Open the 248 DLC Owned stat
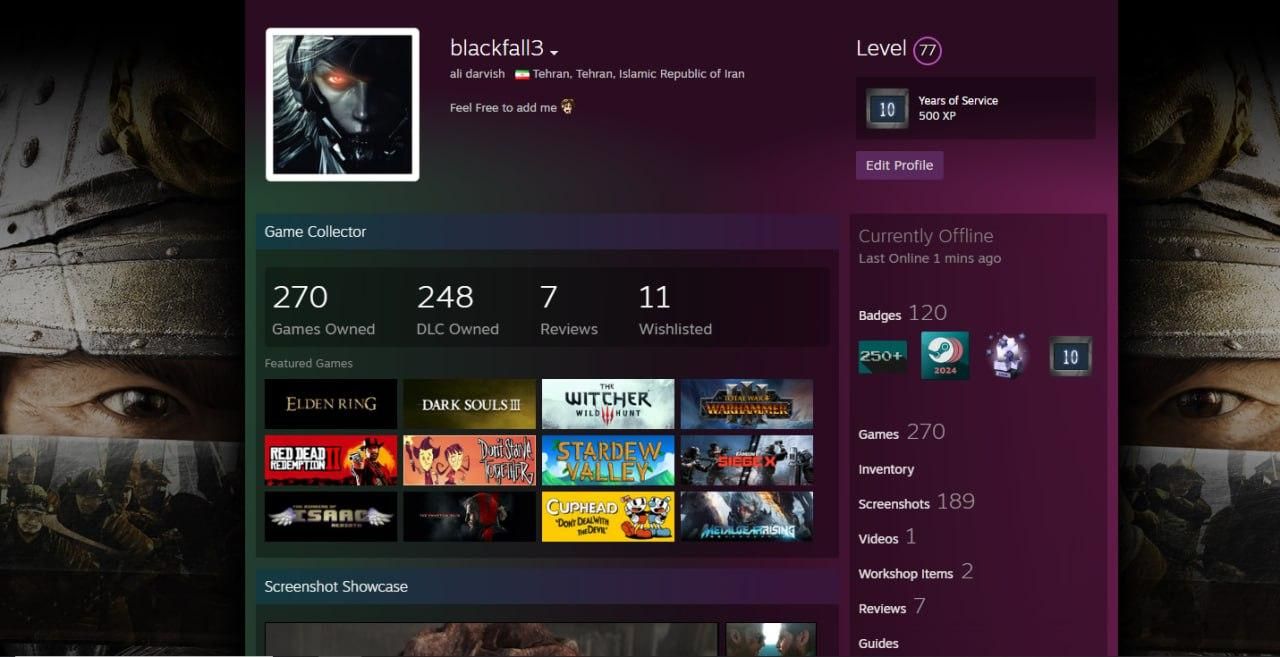The height and width of the screenshot is (657, 1280). tap(457, 310)
